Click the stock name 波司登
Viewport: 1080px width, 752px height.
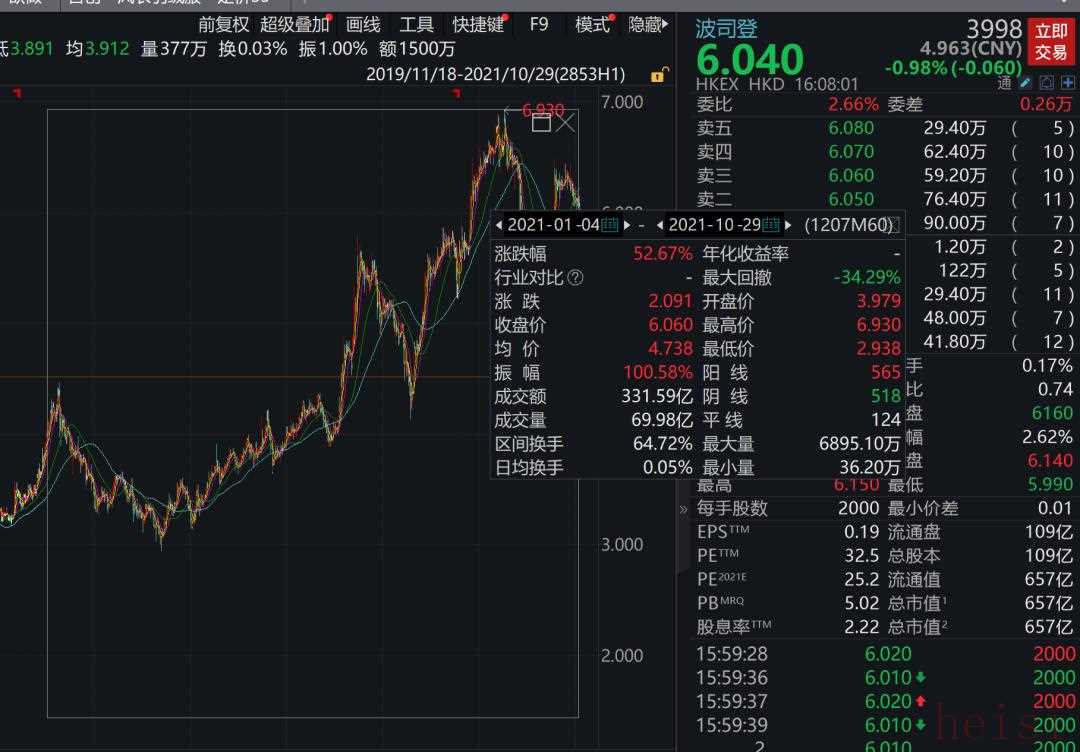pos(727,29)
